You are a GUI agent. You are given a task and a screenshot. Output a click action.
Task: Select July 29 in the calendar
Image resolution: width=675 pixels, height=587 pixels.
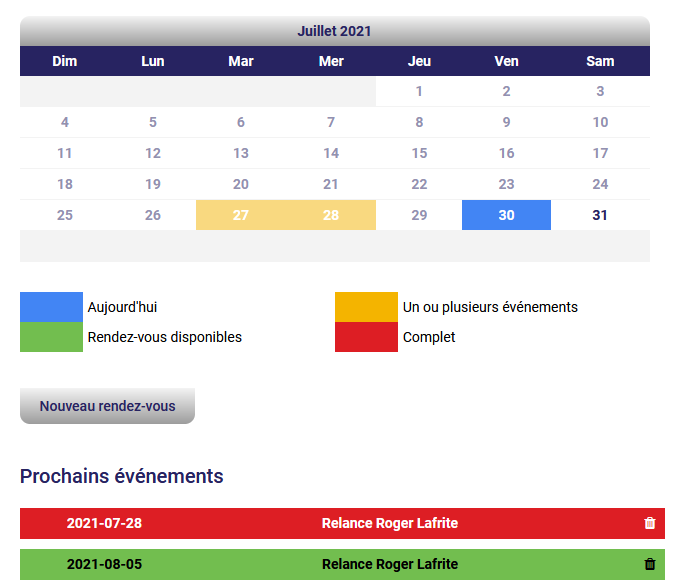(419, 215)
